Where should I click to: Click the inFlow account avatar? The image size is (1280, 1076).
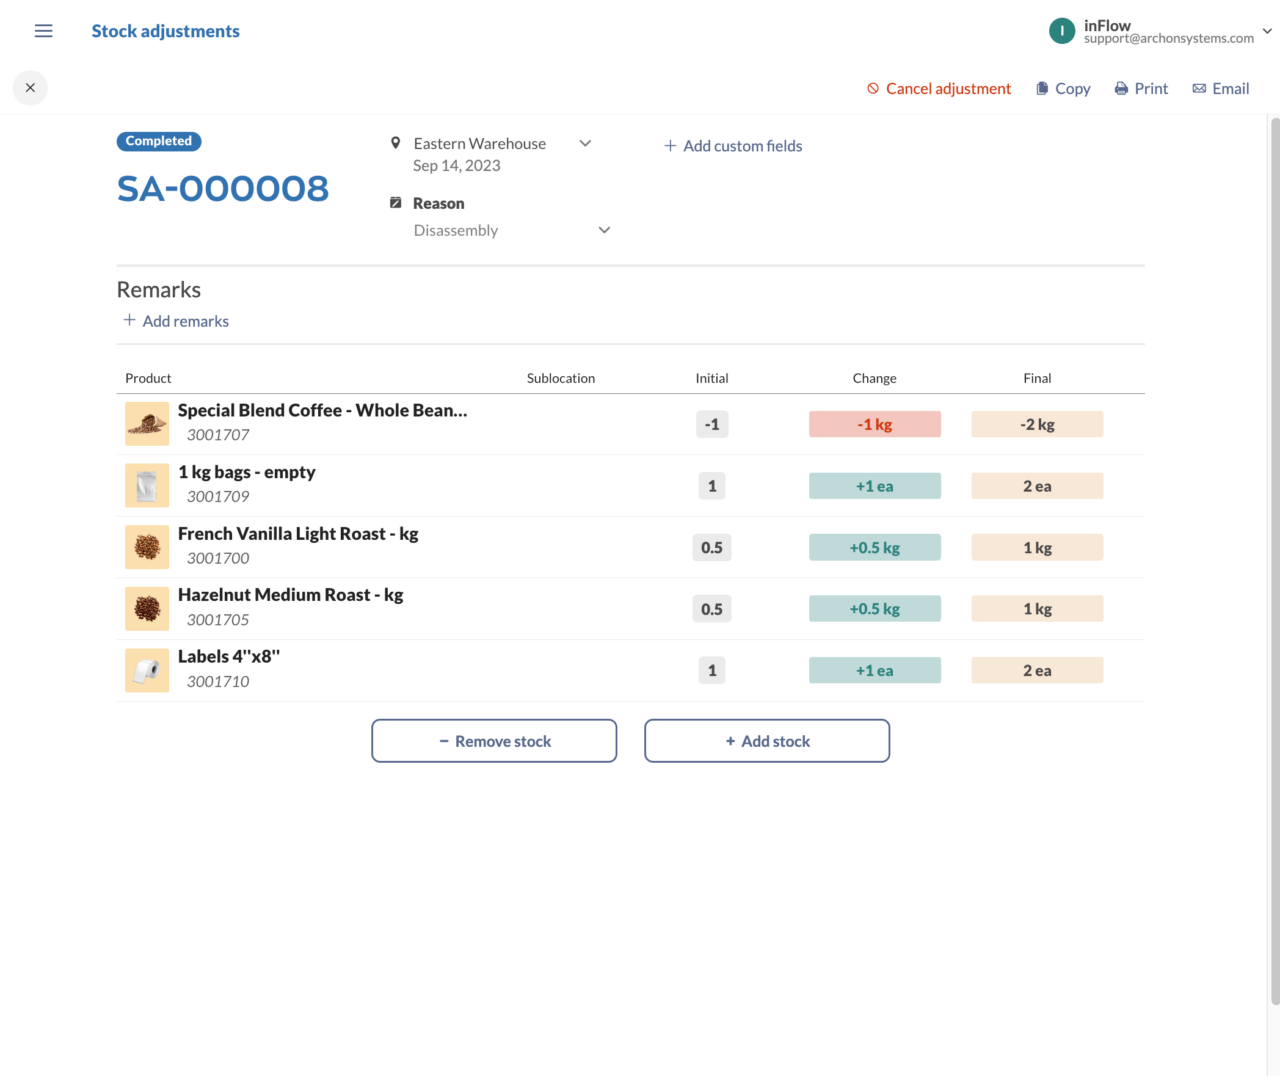(1061, 30)
